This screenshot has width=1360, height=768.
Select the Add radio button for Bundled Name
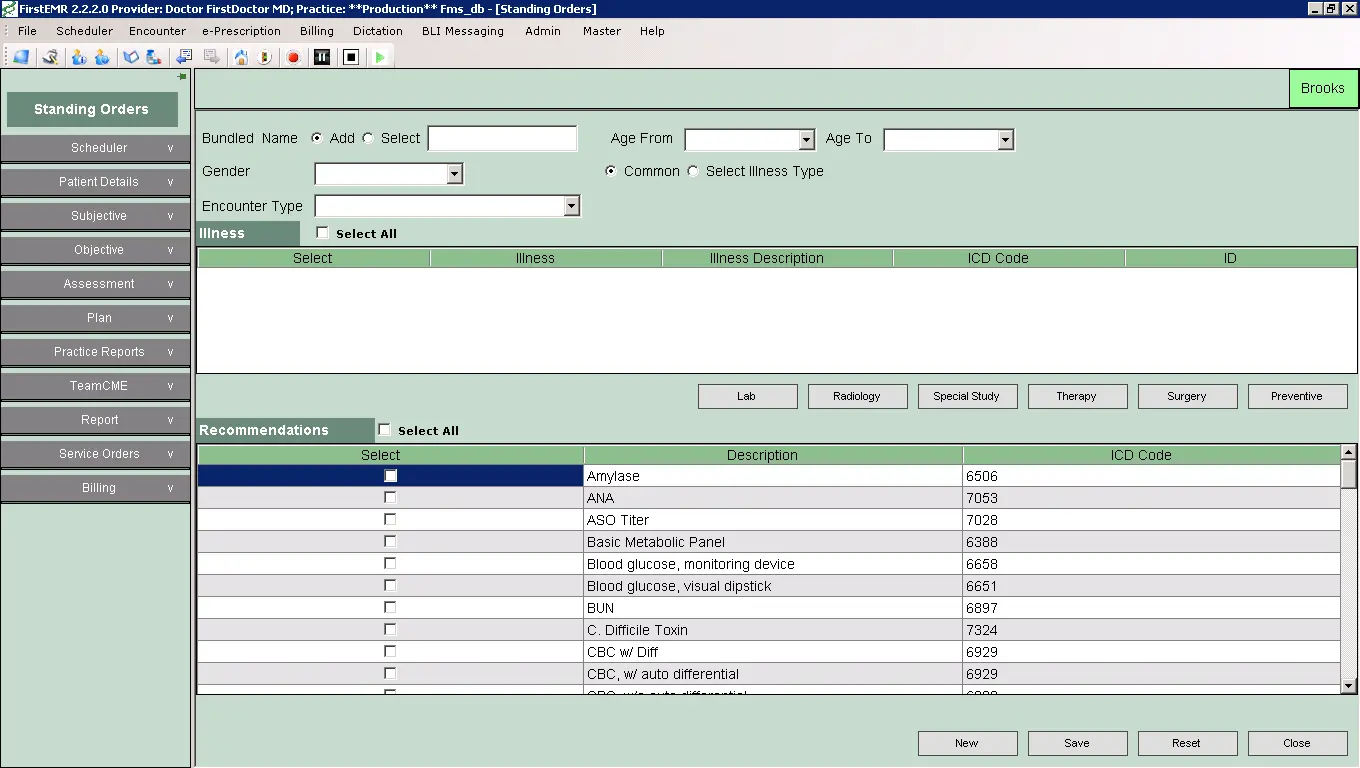click(x=316, y=138)
